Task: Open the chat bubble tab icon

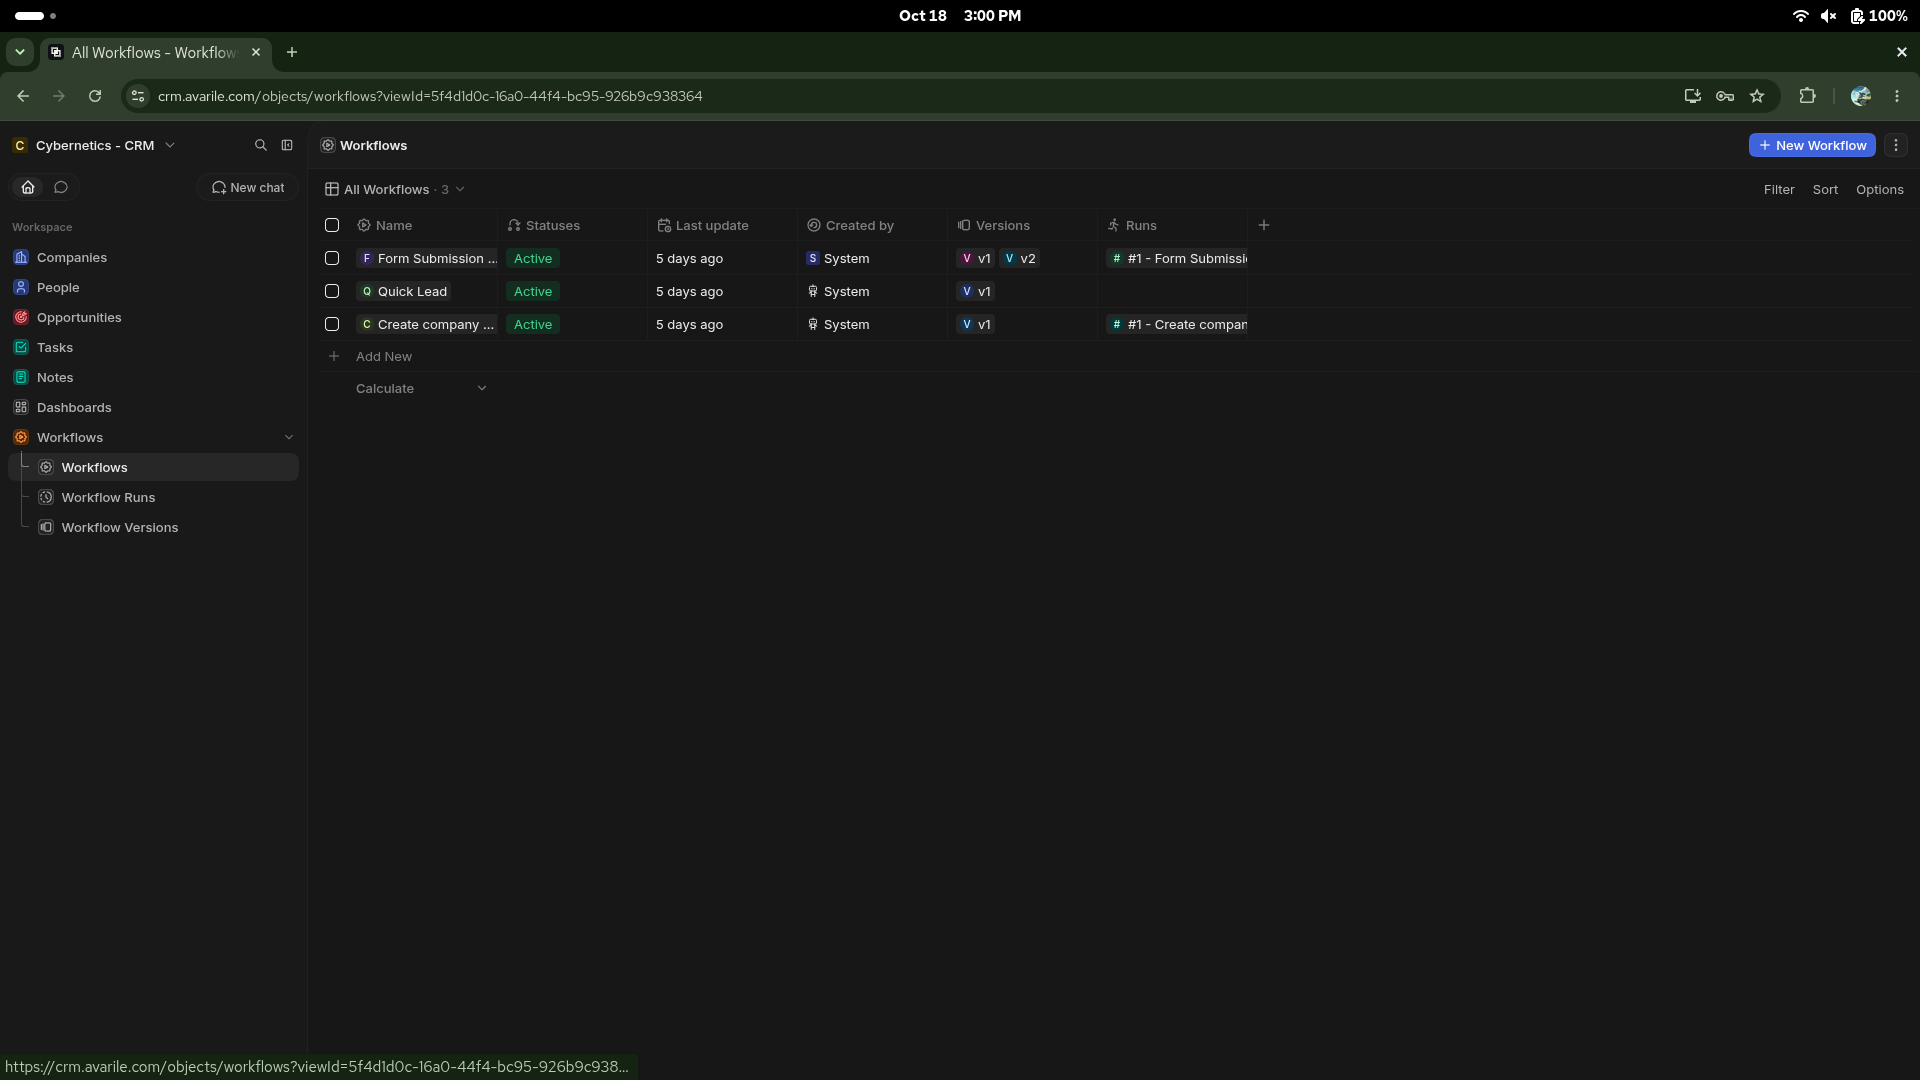Action: click(x=61, y=187)
